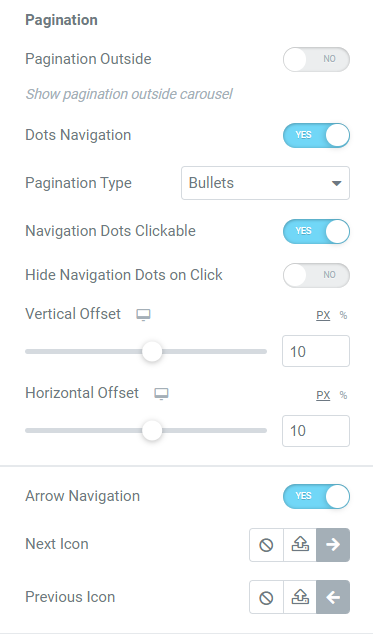
Task: Enable Hide Navigation Dots on Click
Action: click(x=316, y=275)
